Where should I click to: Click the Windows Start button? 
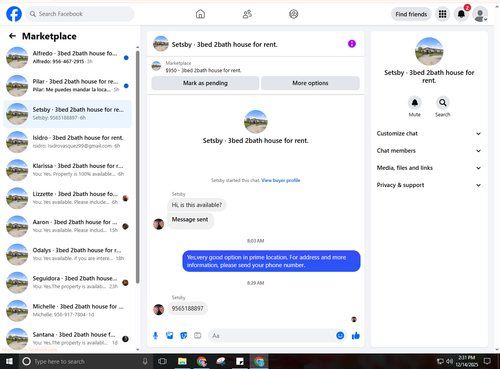[9, 361]
